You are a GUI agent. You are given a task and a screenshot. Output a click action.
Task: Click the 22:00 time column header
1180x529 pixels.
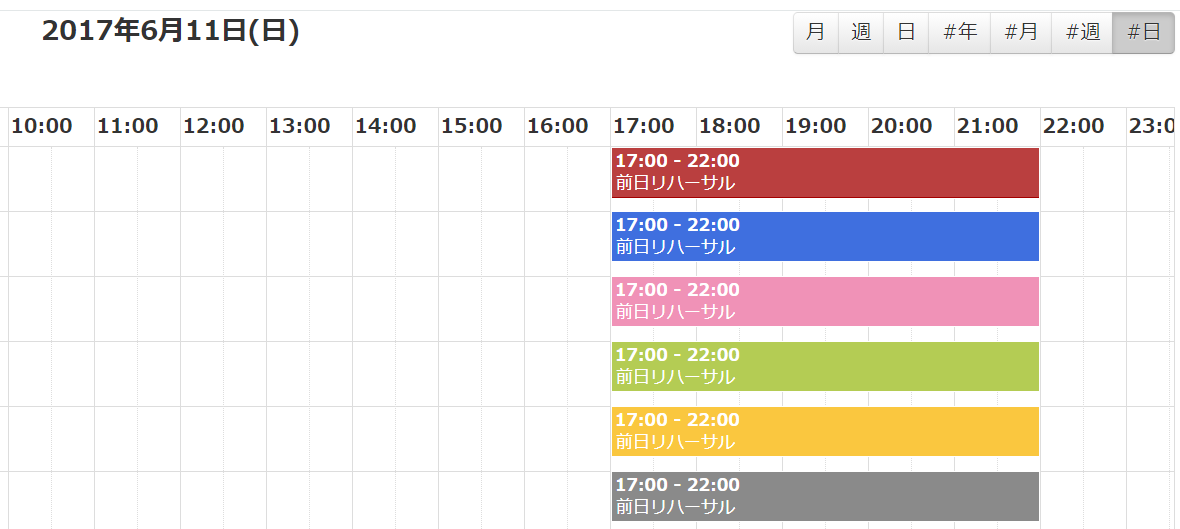coord(1074,126)
